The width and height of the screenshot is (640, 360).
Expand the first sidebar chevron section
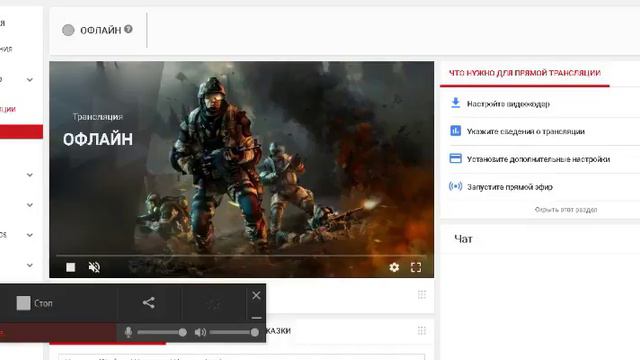(x=30, y=80)
